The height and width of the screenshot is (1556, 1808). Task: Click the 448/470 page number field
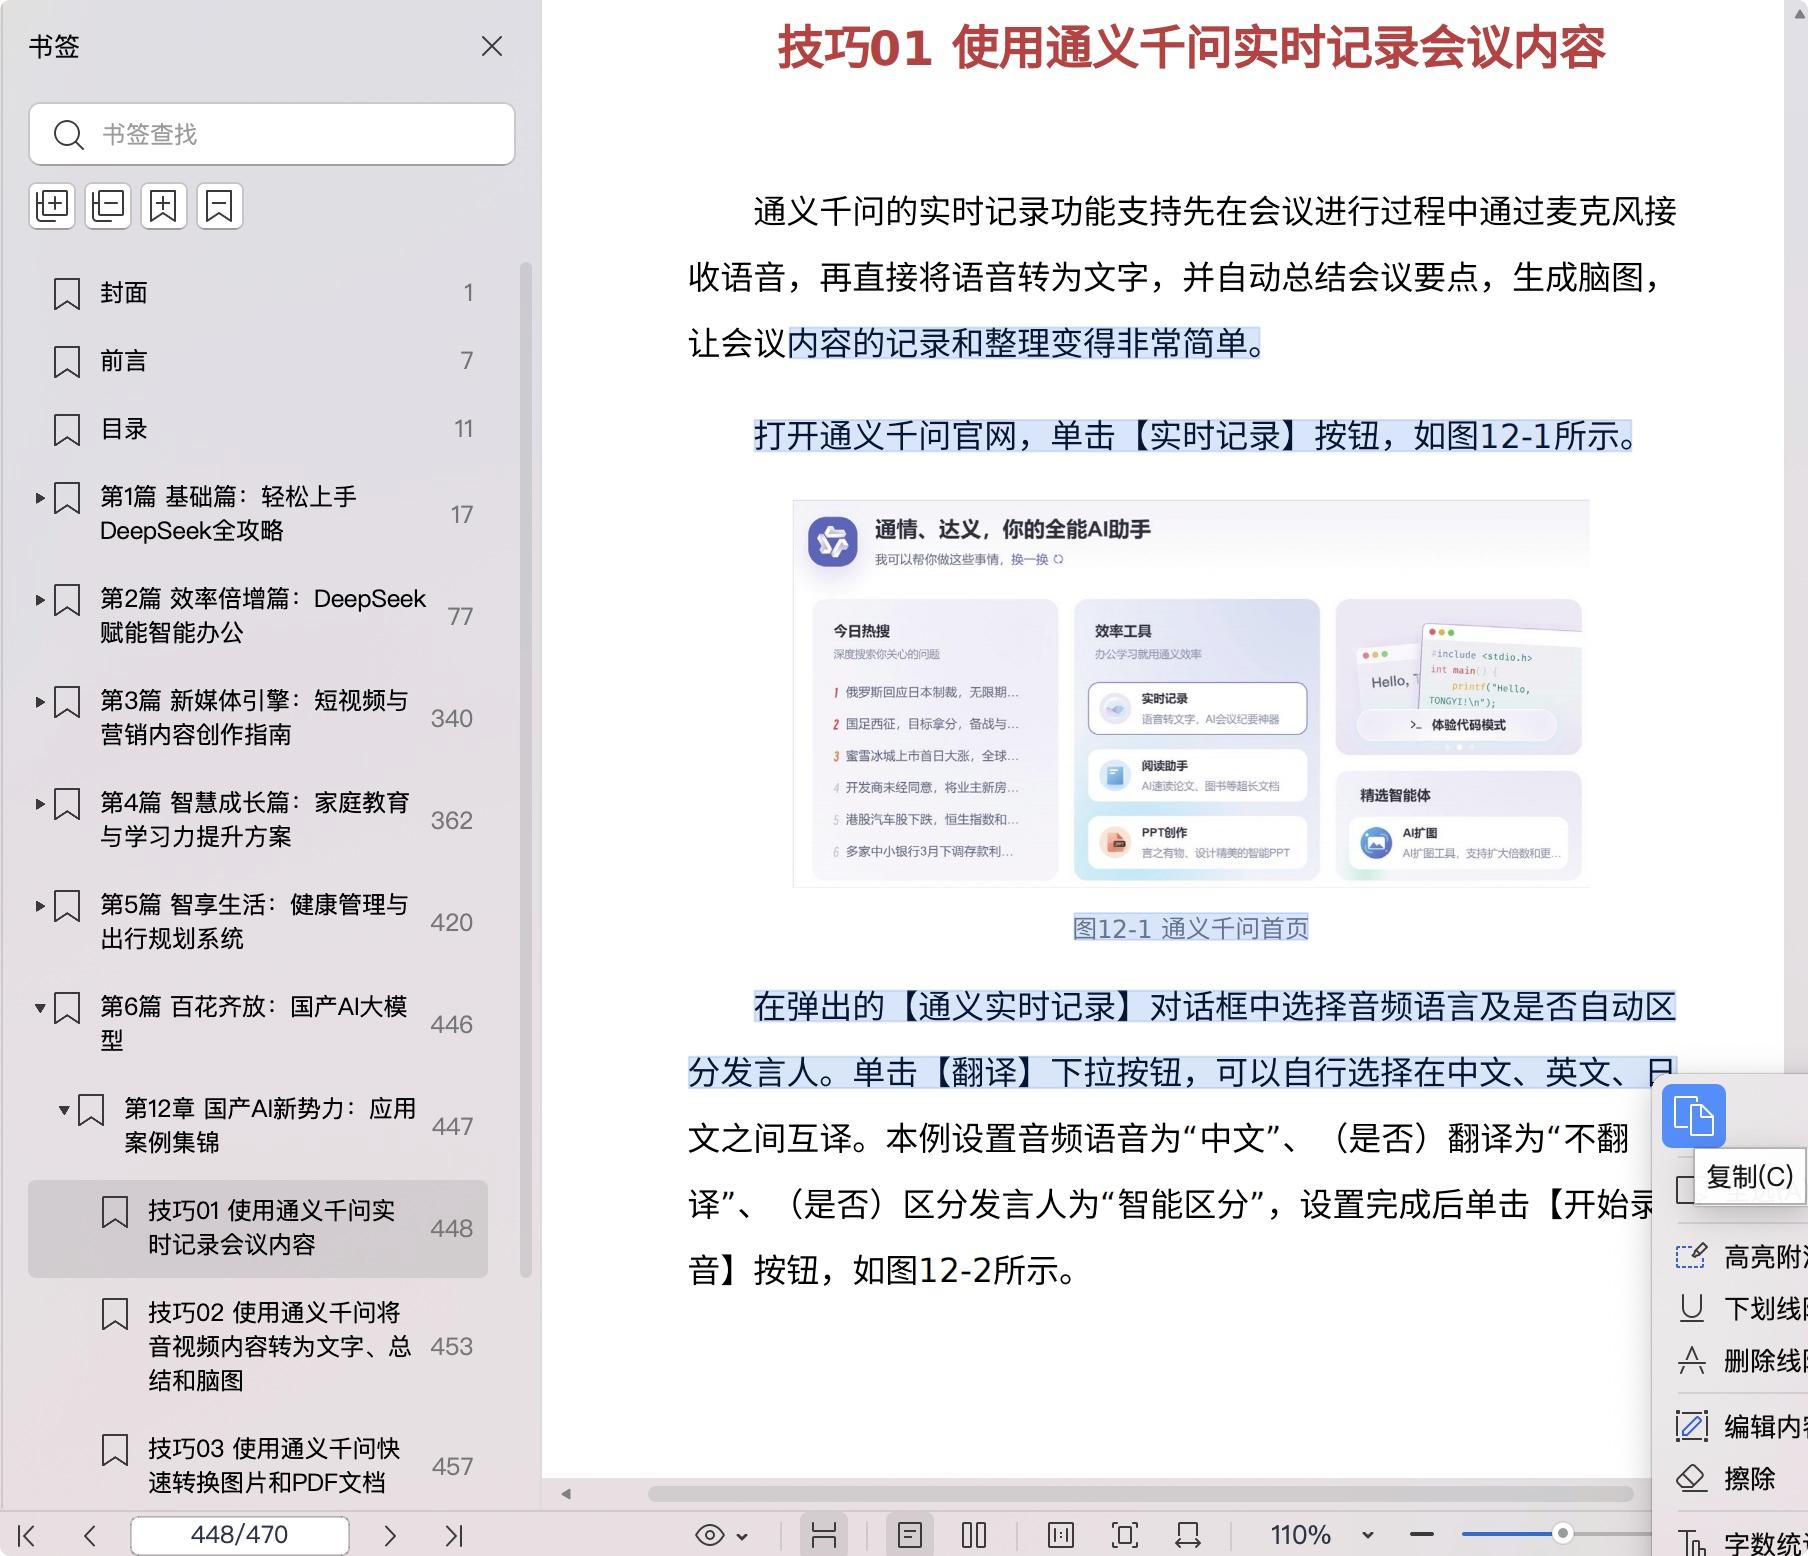coord(240,1535)
